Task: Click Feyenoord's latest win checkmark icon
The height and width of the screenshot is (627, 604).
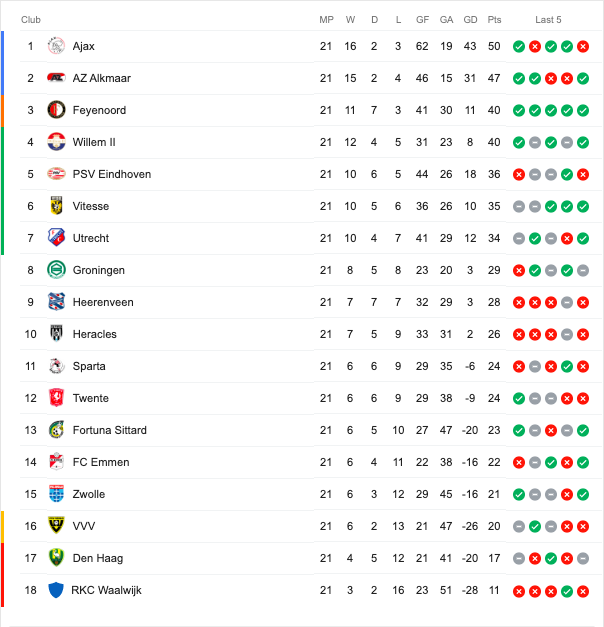Action: coord(583,110)
